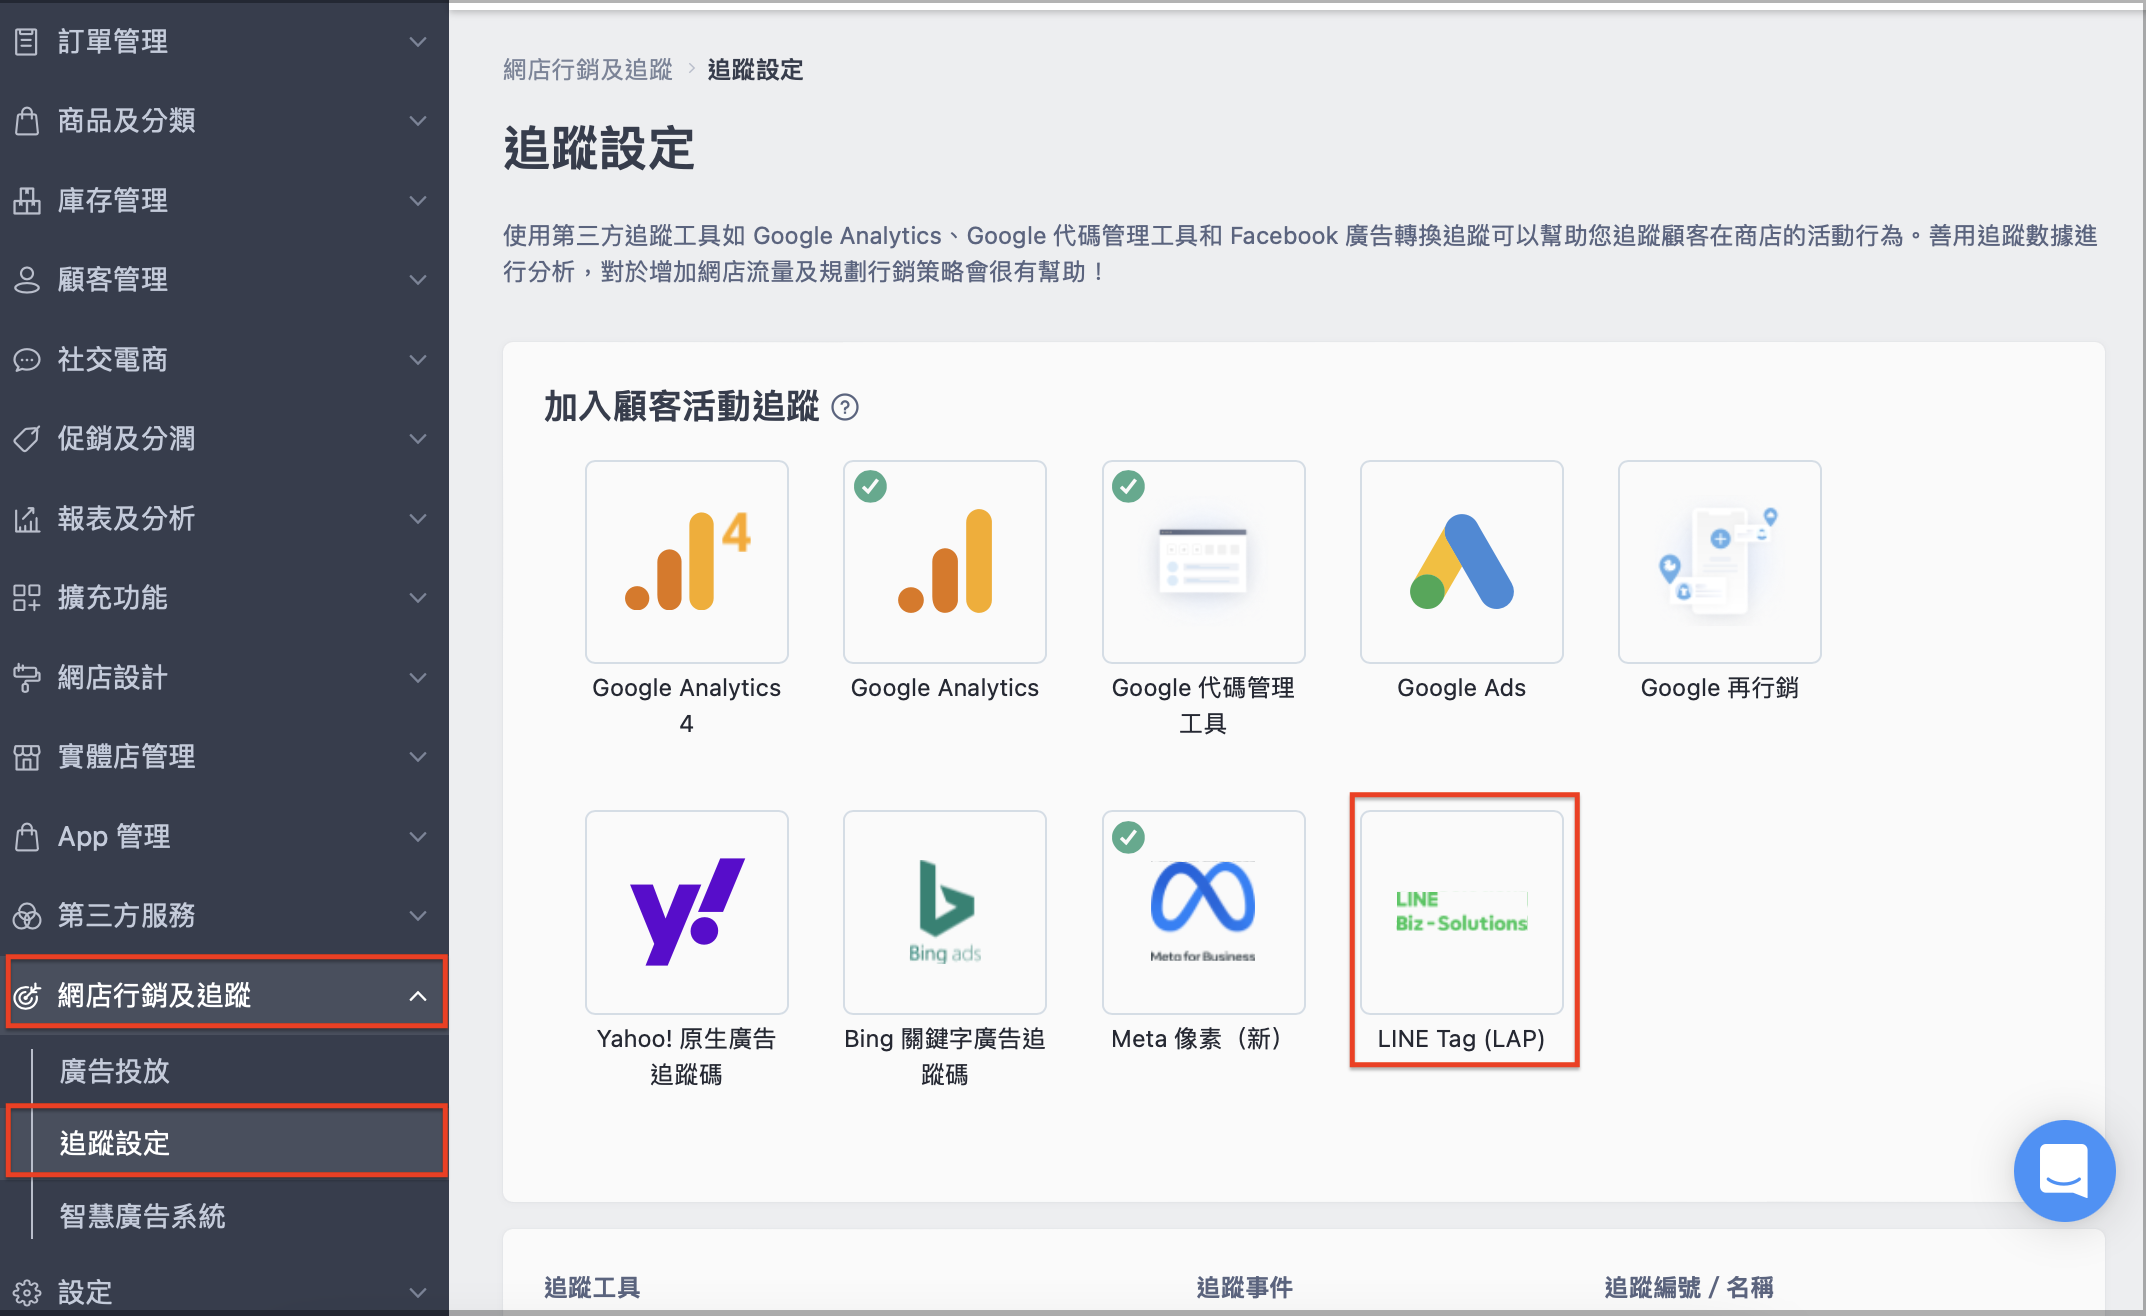Select the Google 代碼管理工具 tile
2146x1316 pixels.
click(x=1204, y=562)
